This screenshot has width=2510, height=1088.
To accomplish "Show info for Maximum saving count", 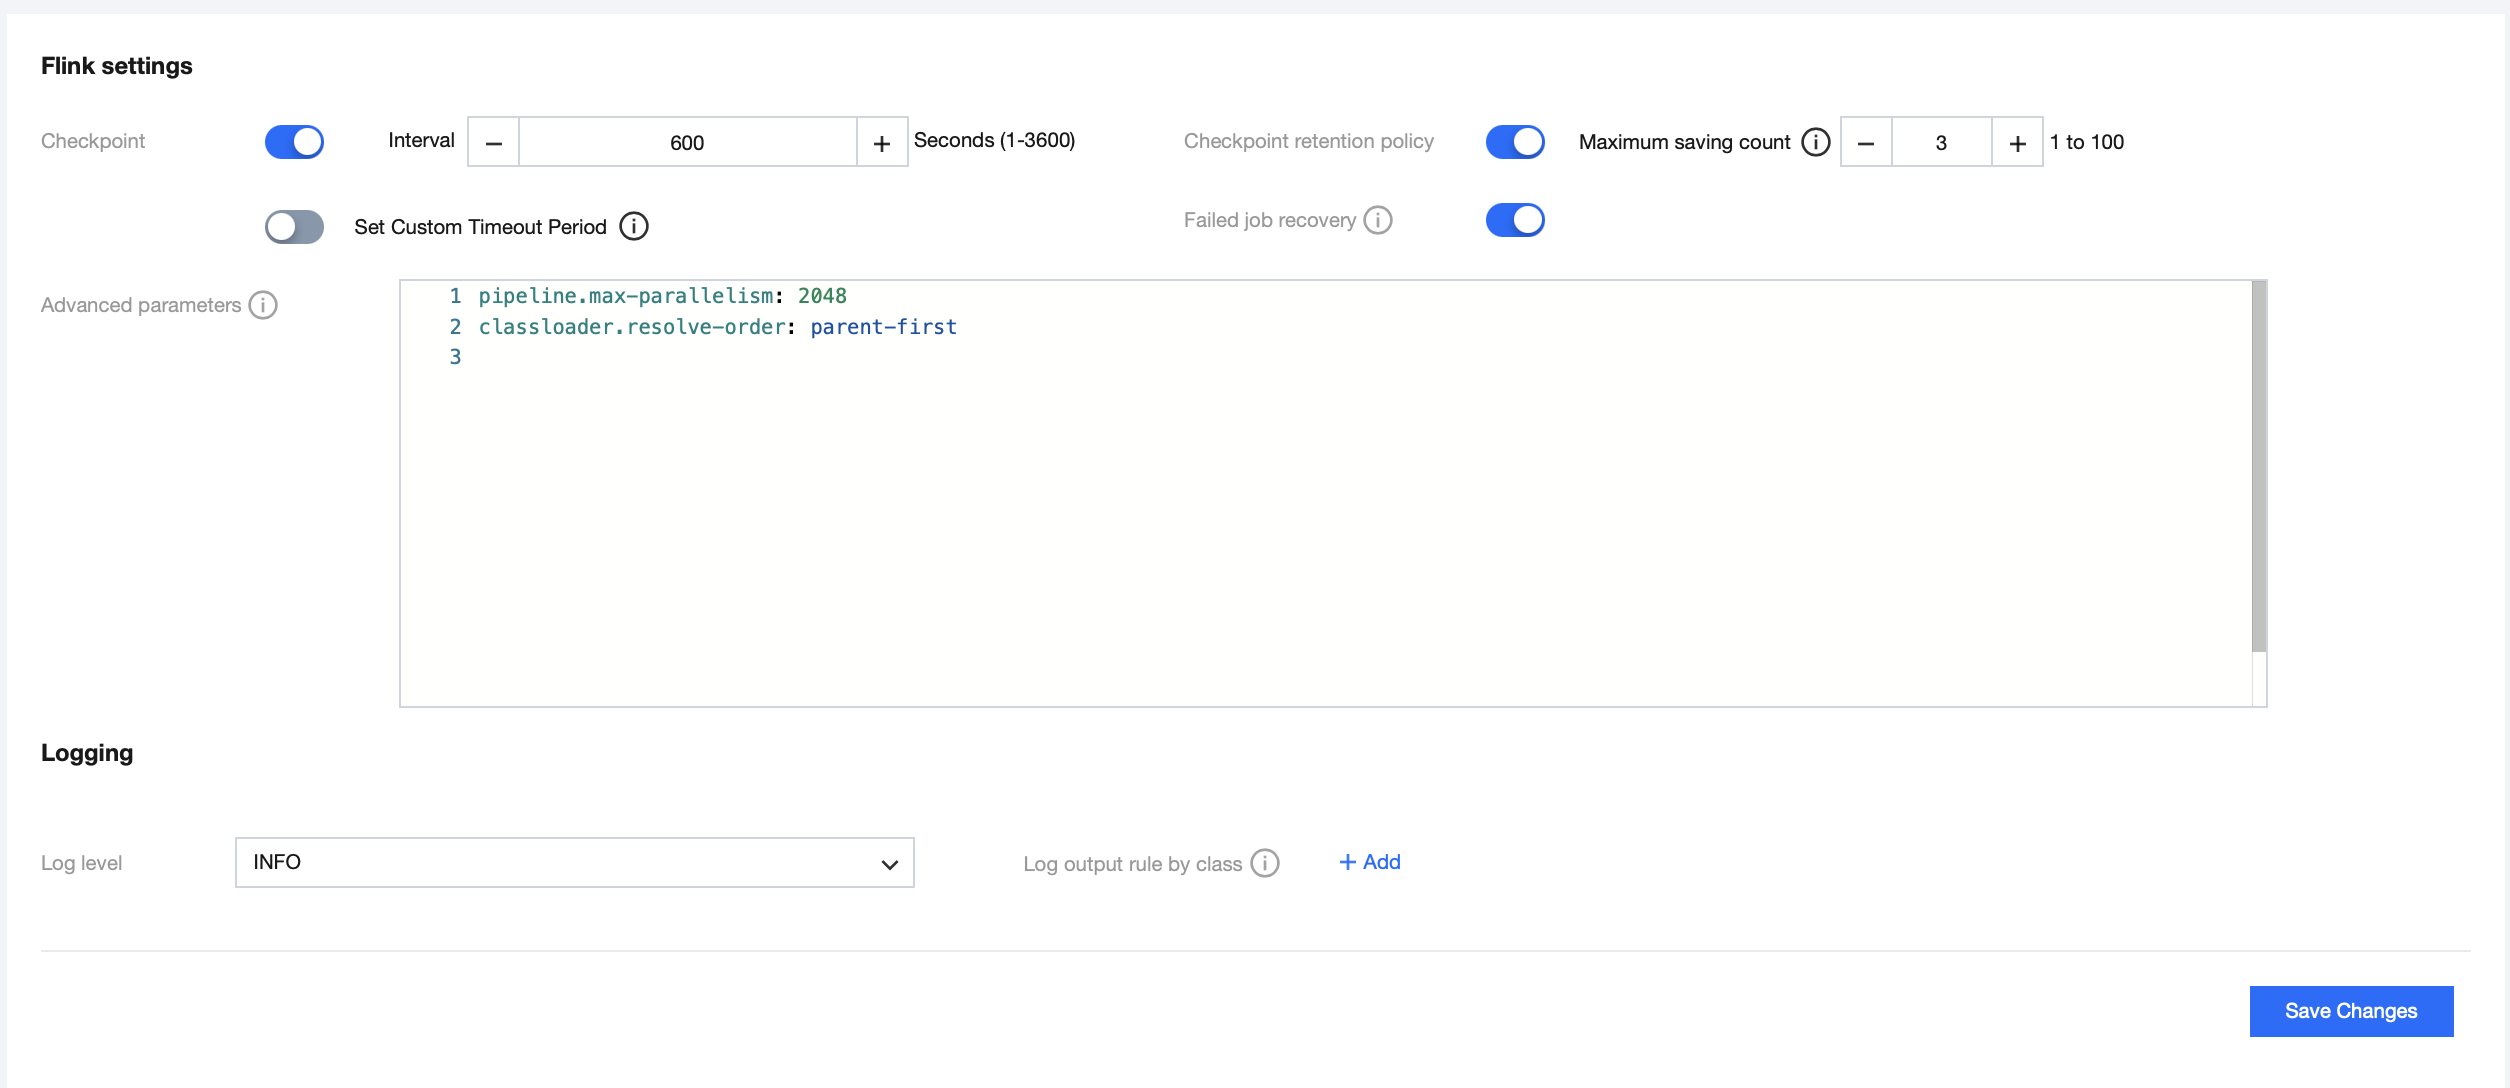I will (x=1816, y=142).
